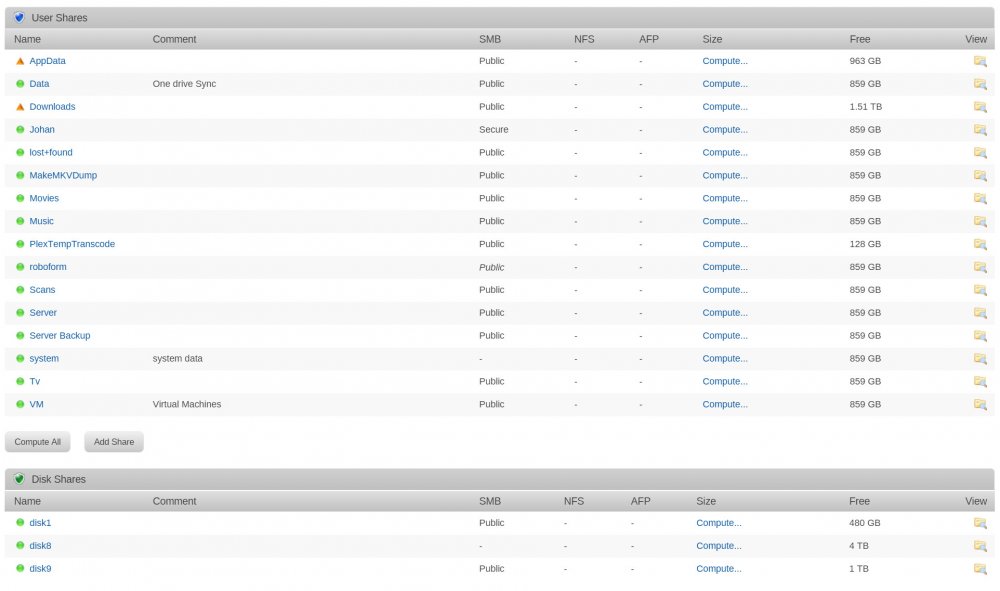Open the Movies share browse icon

pos(980,199)
